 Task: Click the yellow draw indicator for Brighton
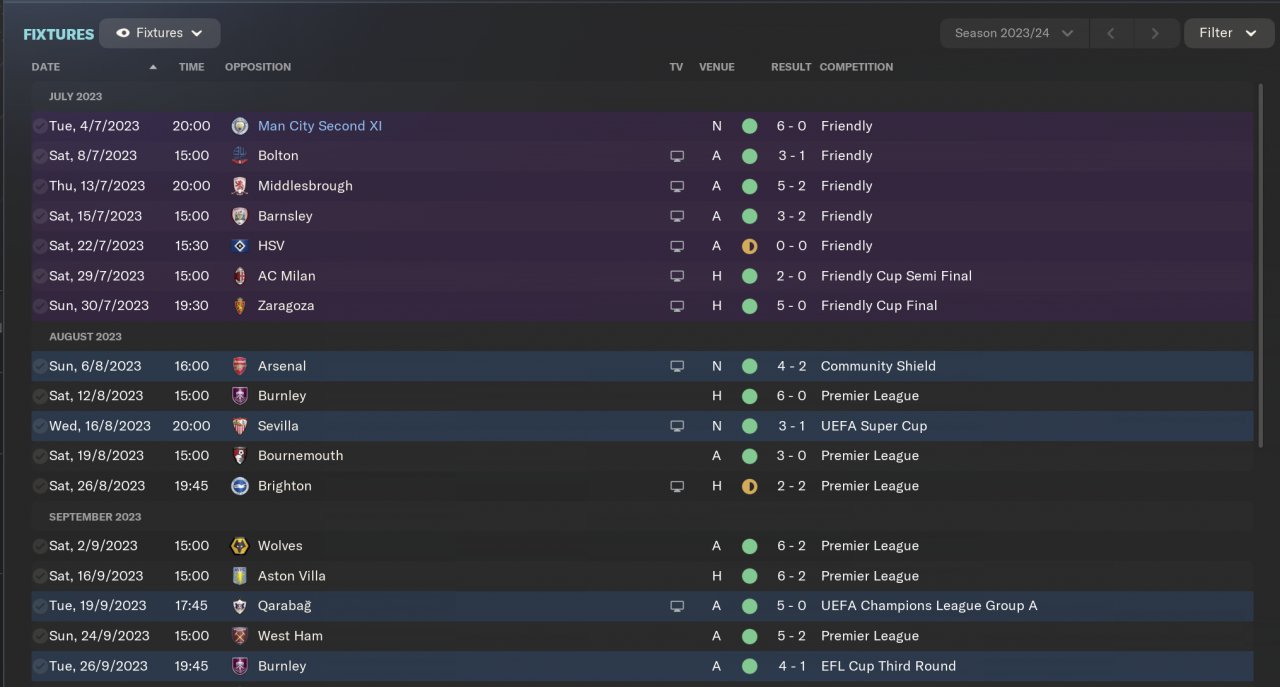tap(749, 486)
